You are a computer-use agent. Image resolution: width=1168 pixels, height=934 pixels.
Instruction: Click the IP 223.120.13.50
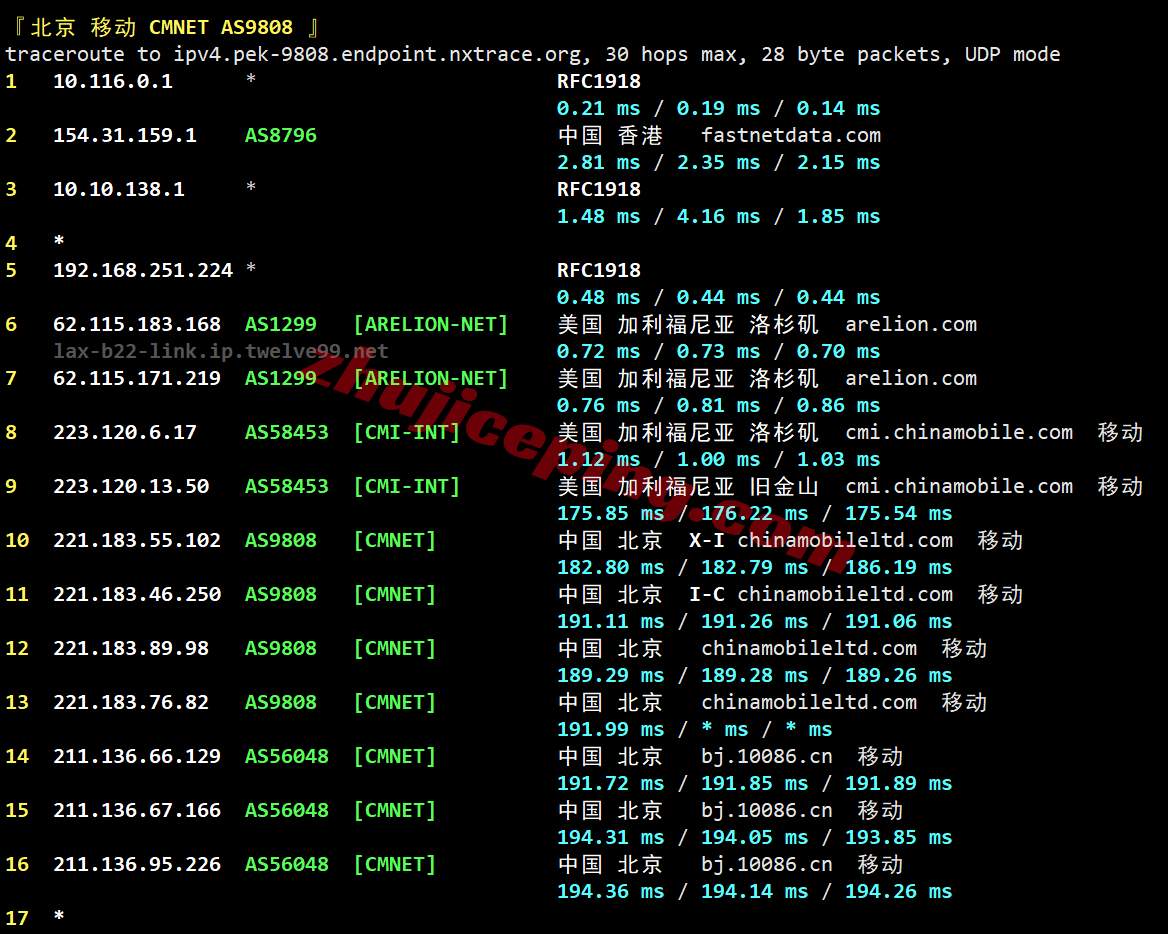tap(131, 486)
